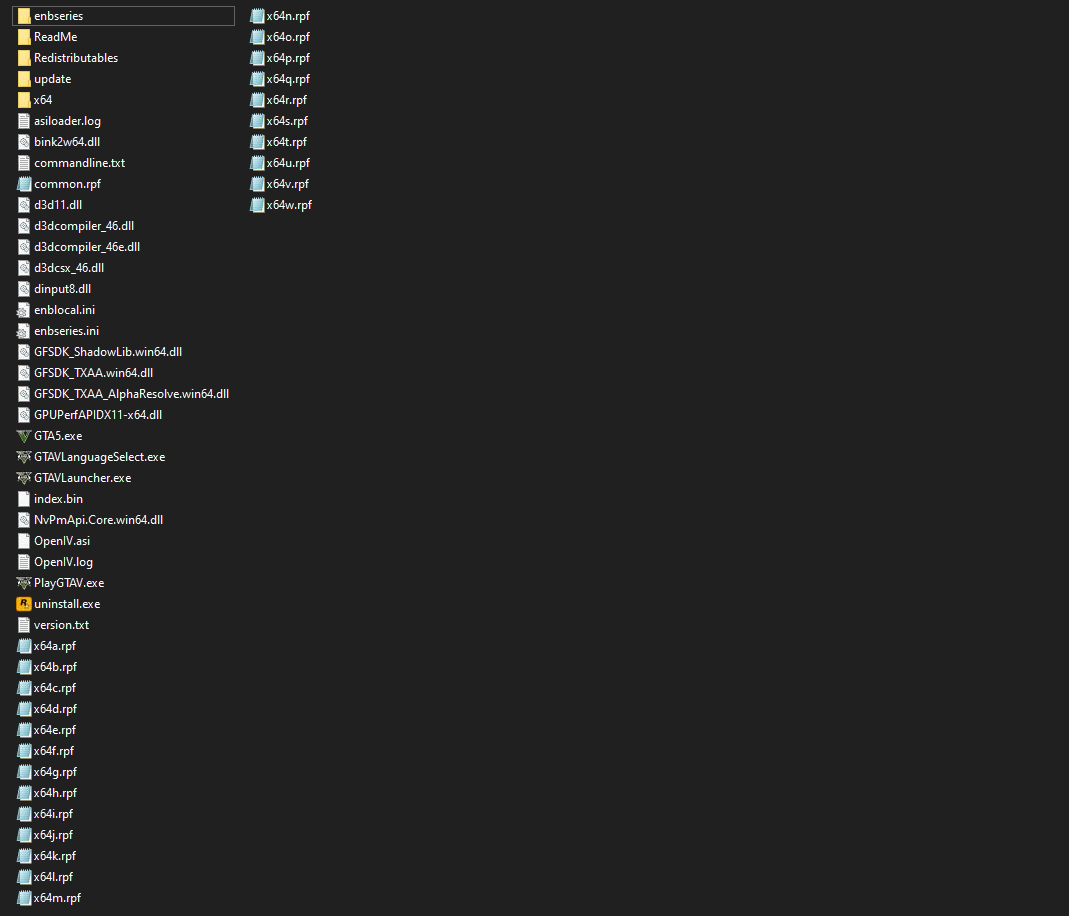The height and width of the screenshot is (916, 1069).
Task: Select the x64p.rpf file name
Action: coord(288,58)
